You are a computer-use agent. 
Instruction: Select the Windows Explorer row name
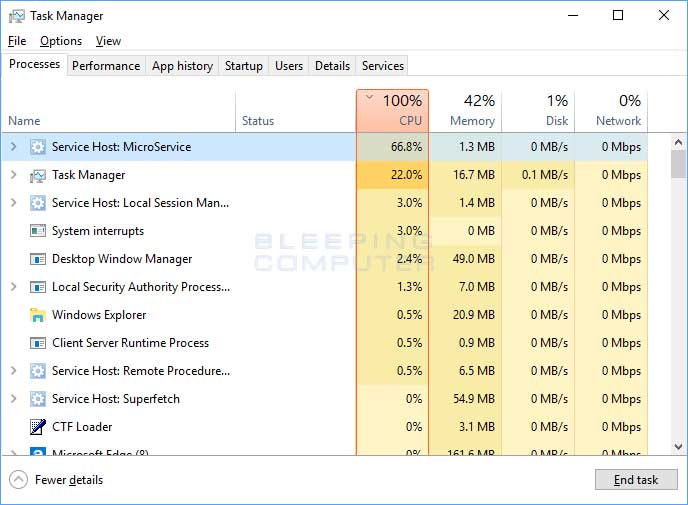99,315
